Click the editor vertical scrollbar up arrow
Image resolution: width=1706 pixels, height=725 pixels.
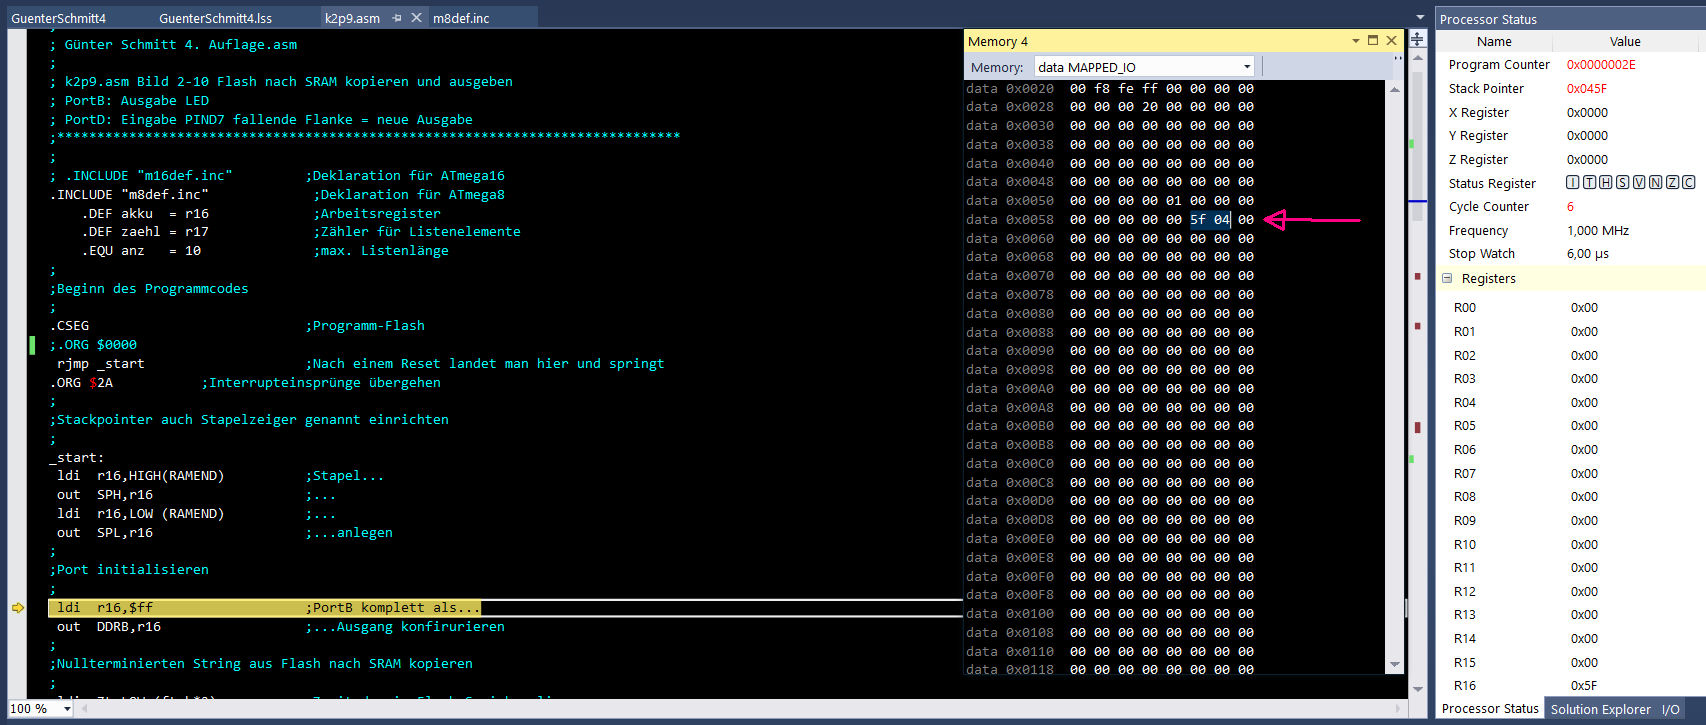pos(1417,58)
